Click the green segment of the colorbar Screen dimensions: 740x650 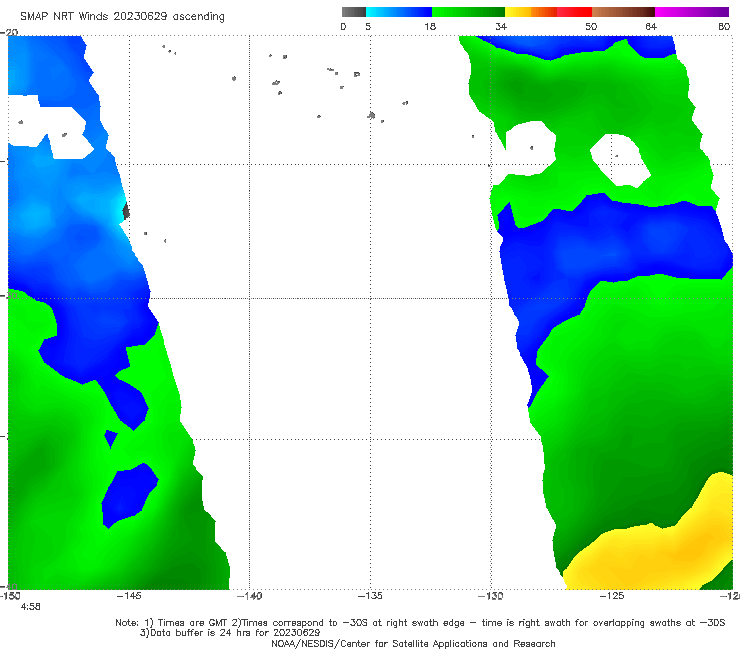(x=468, y=12)
